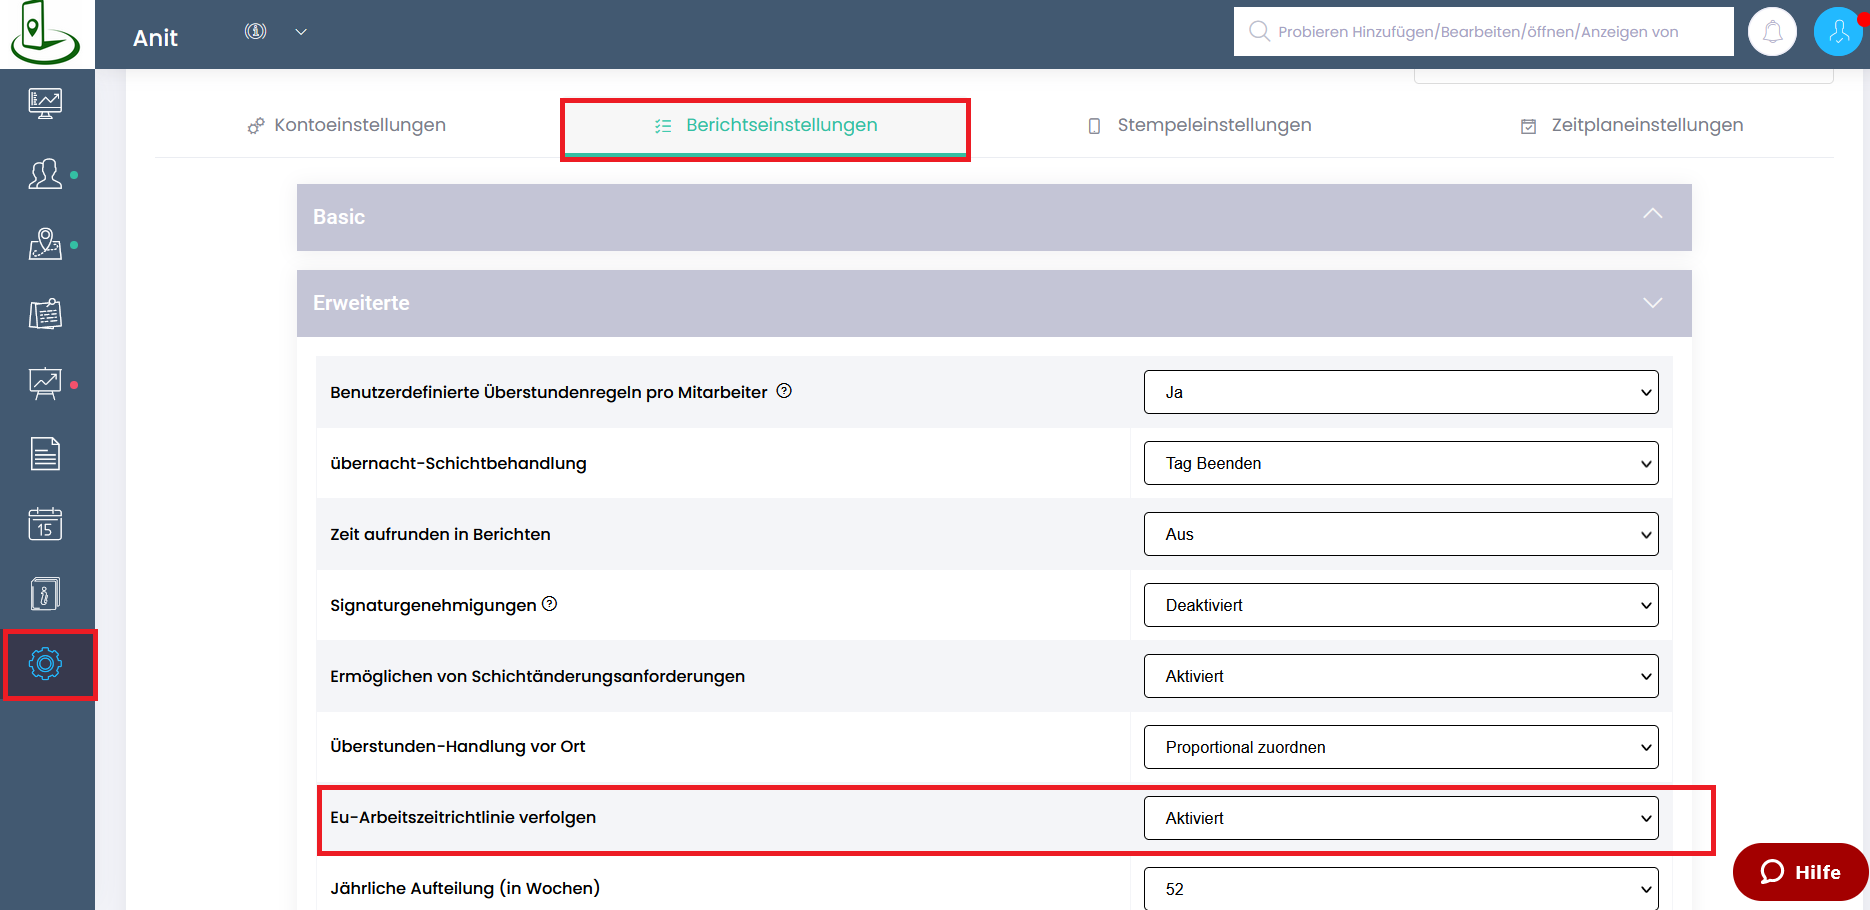The image size is (1870, 910).
Task: Collapse the Erweiterte section
Action: coord(993,303)
